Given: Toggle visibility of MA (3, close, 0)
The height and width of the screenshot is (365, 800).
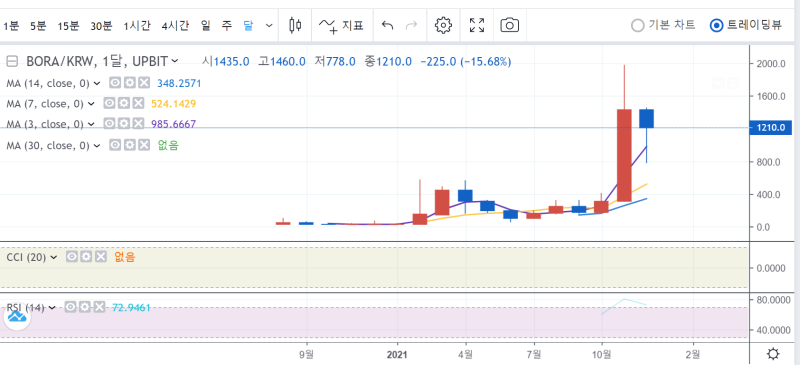Looking at the screenshot, I should pyautogui.click(x=110, y=124).
